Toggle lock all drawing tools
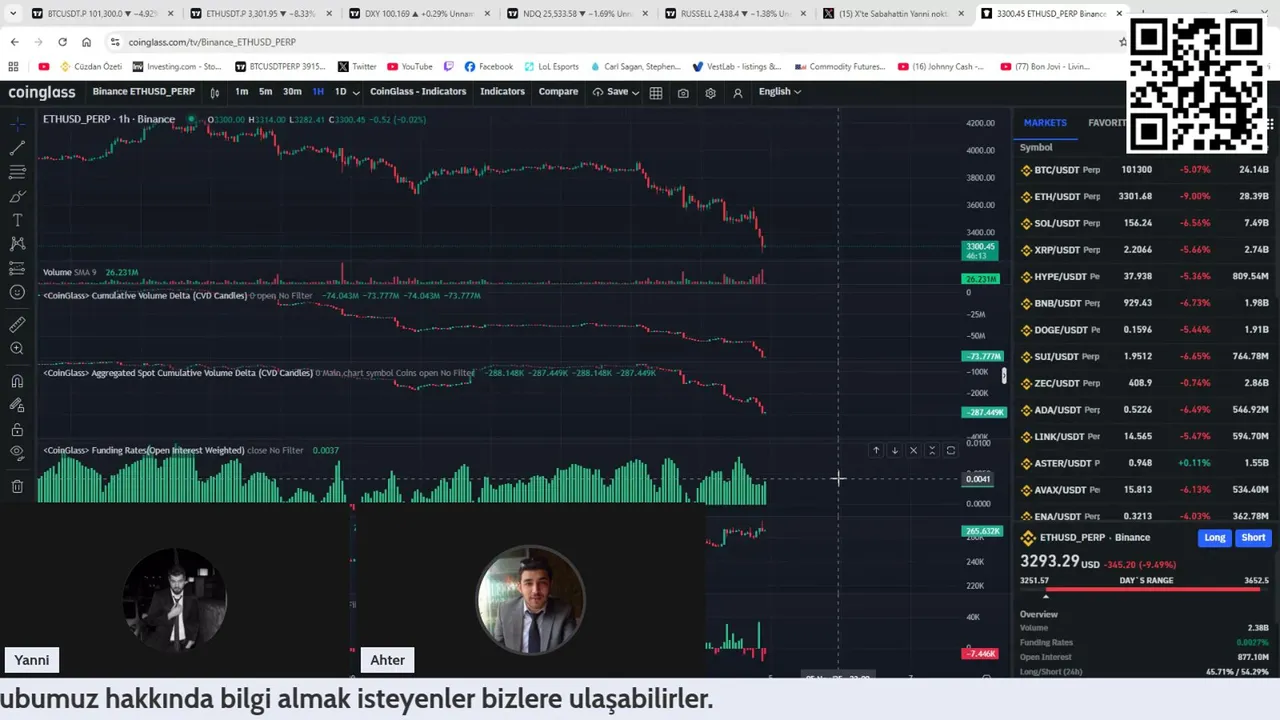This screenshot has height=720, width=1280. [17, 429]
